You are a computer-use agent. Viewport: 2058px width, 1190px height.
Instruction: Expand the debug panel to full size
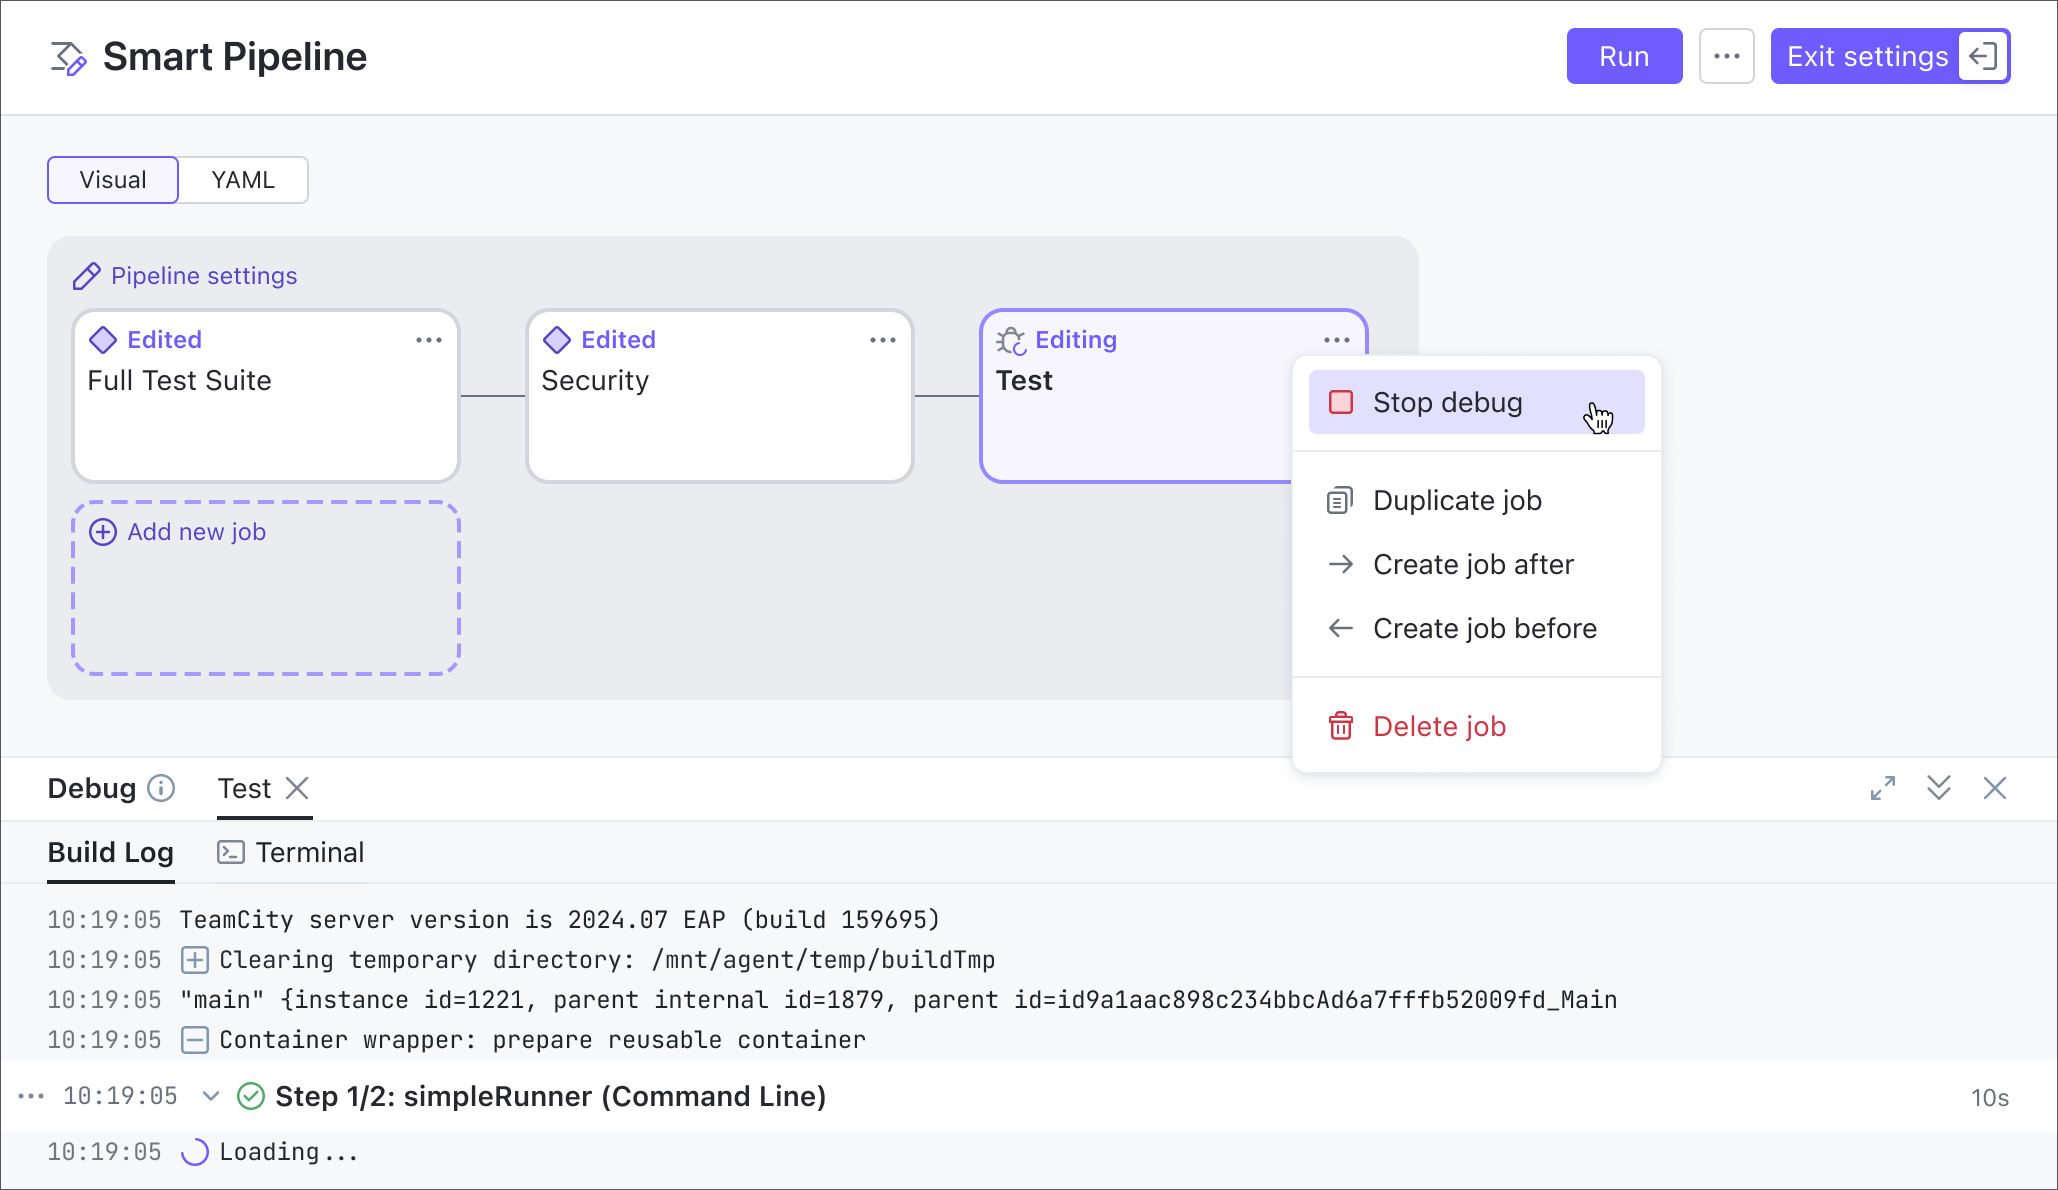click(1883, 788)
